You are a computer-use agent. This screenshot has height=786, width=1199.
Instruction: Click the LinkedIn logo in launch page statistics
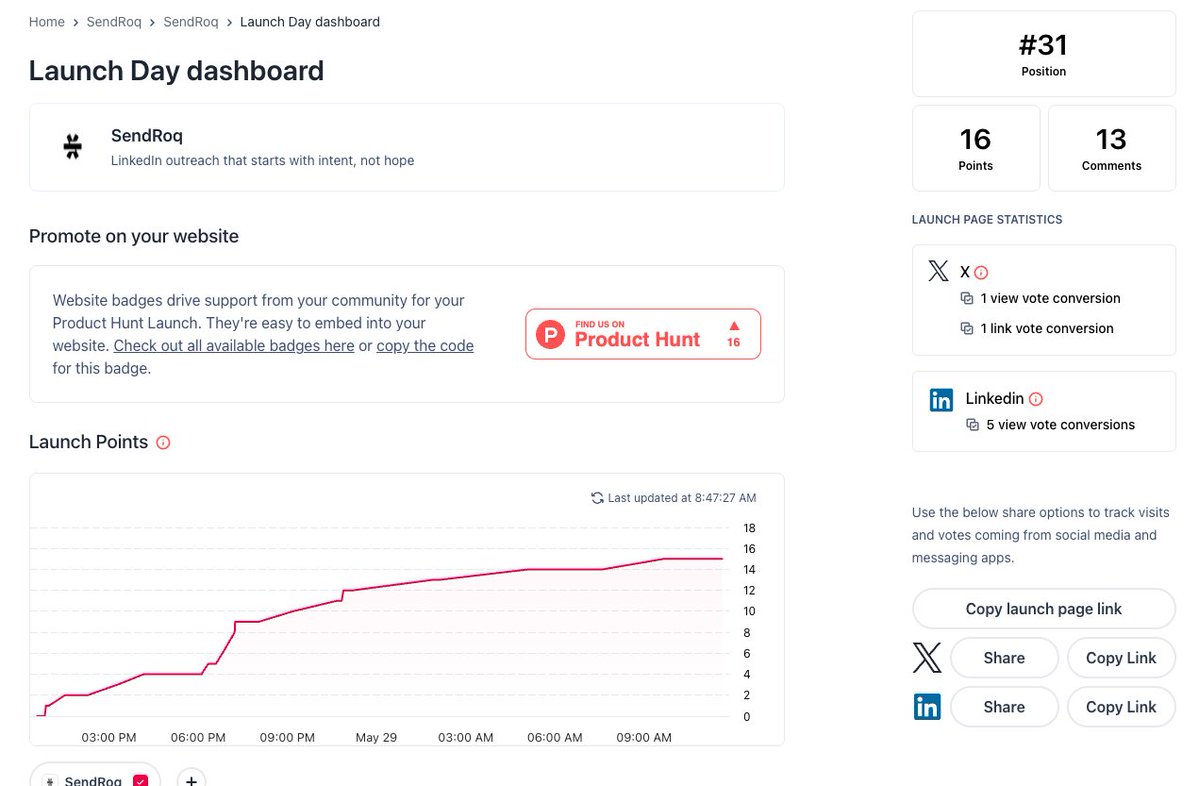click(941, 399)
